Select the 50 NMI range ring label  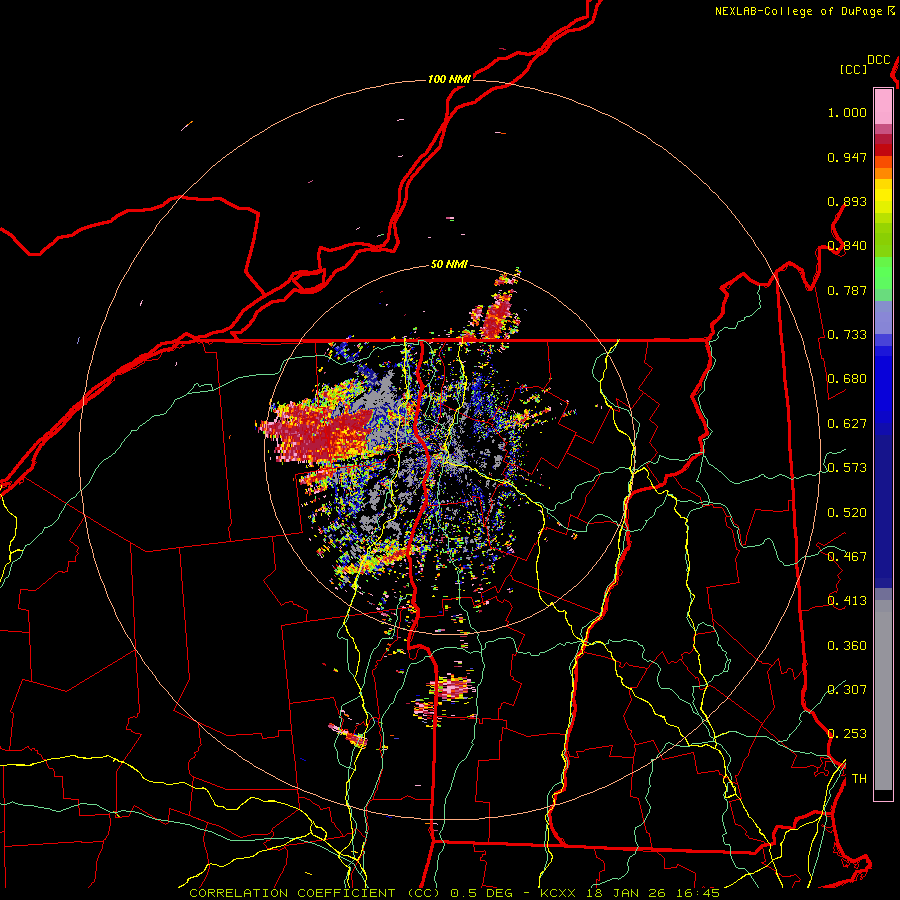click(449, 264)
